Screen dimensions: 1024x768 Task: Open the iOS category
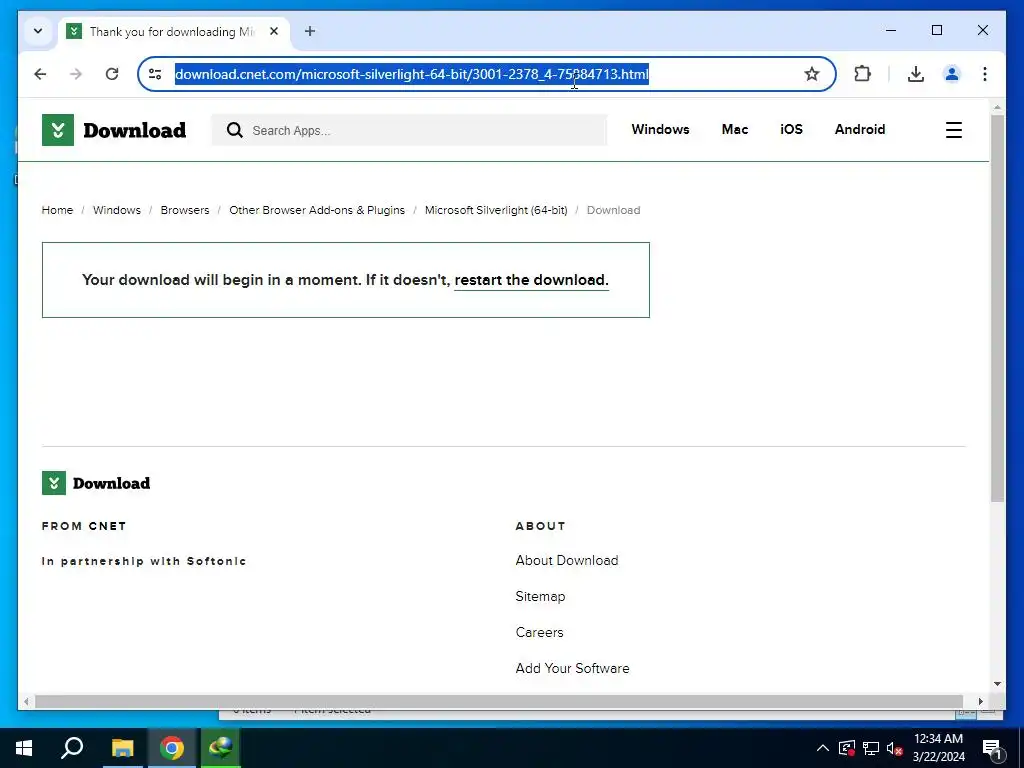(x=792, y=129)
